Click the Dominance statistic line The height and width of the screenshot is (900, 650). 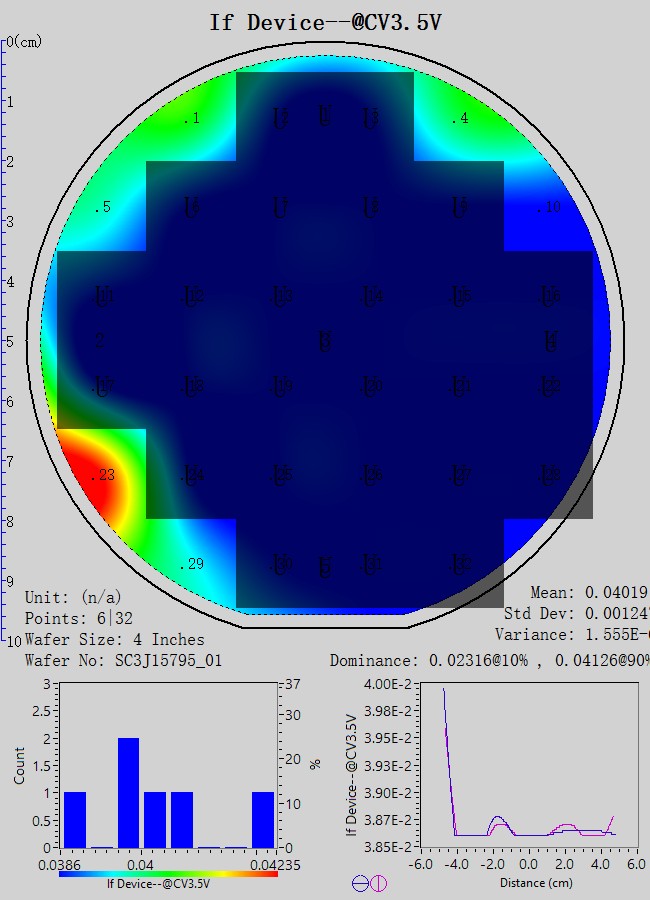click(488, 661)
